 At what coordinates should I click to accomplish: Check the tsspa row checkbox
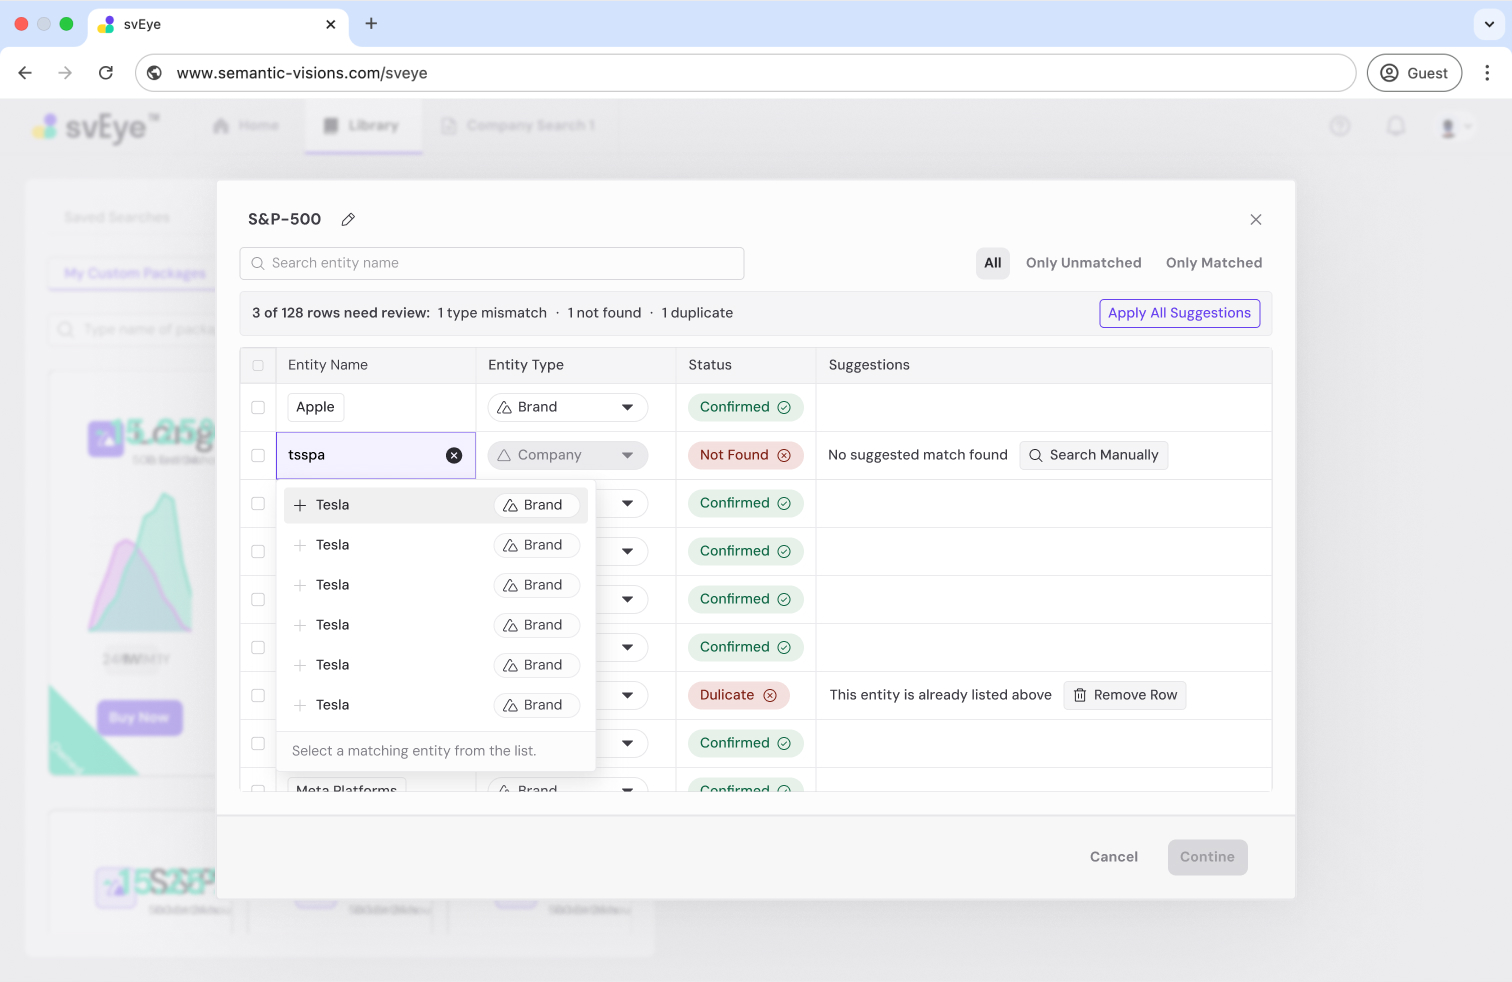point(258,456)
